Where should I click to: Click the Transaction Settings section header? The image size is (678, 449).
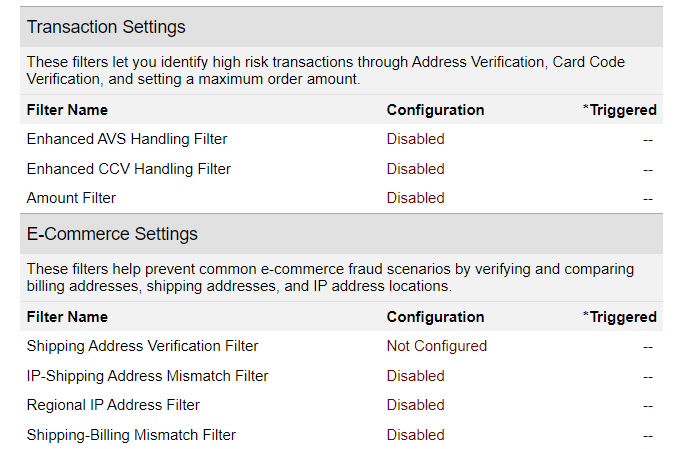[x=106, y=27]
